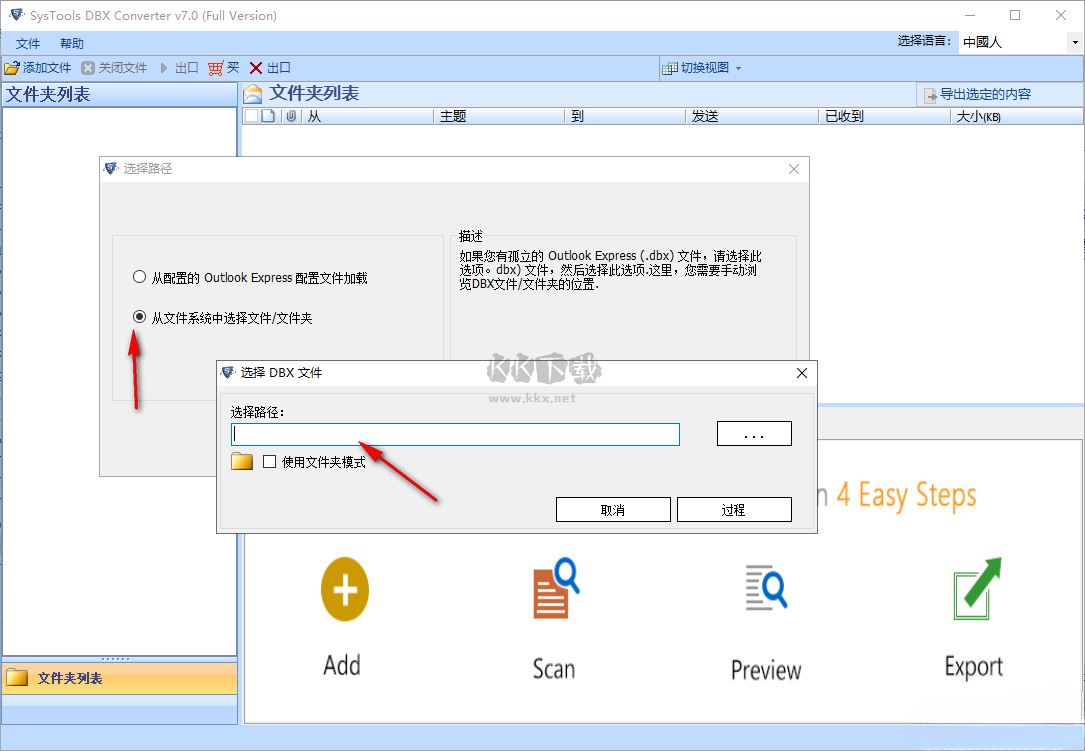Viewport: 1085px width, 751px height.
Task: Select 从文件系统中选择文件/文件夹 option
Action: pos(139,317)
